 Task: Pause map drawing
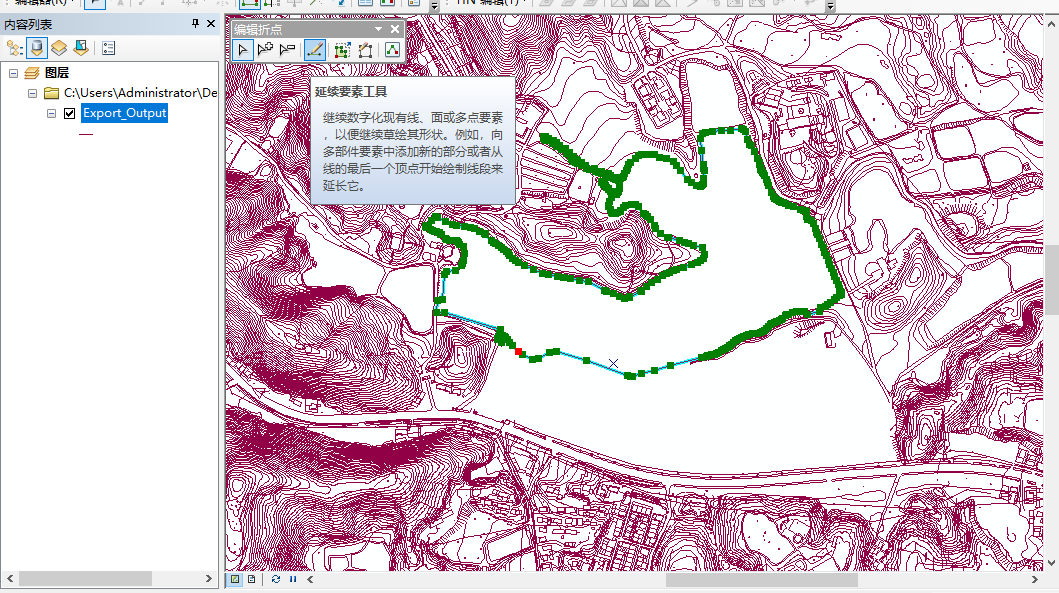coord(293,579)
